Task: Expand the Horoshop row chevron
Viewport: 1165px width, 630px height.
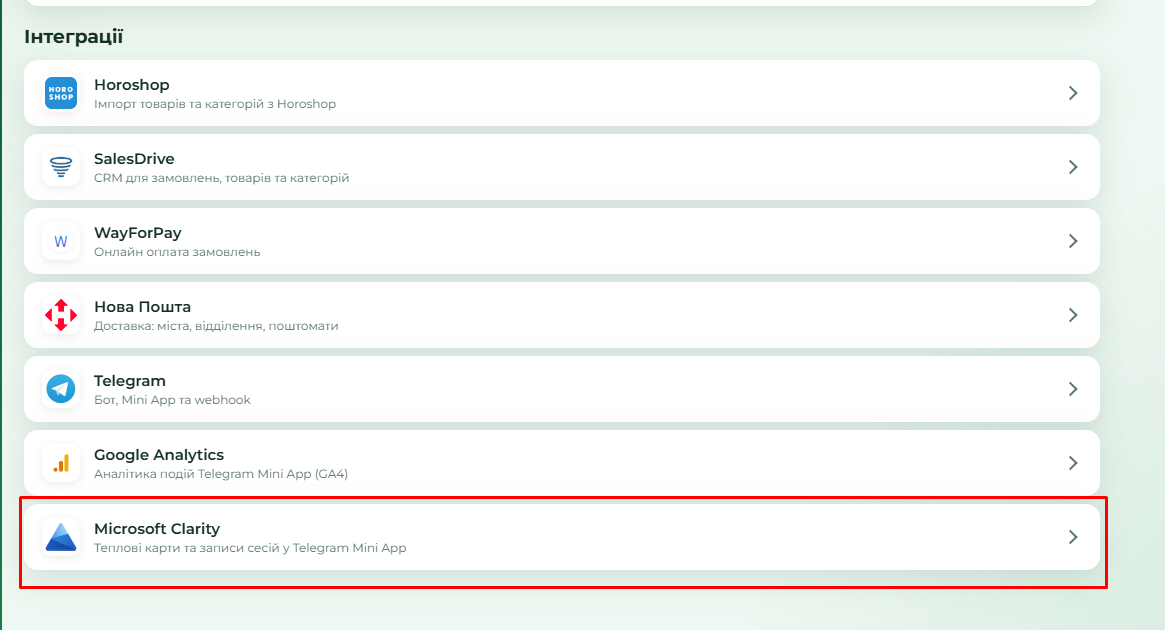Action: click(1073, 93)
